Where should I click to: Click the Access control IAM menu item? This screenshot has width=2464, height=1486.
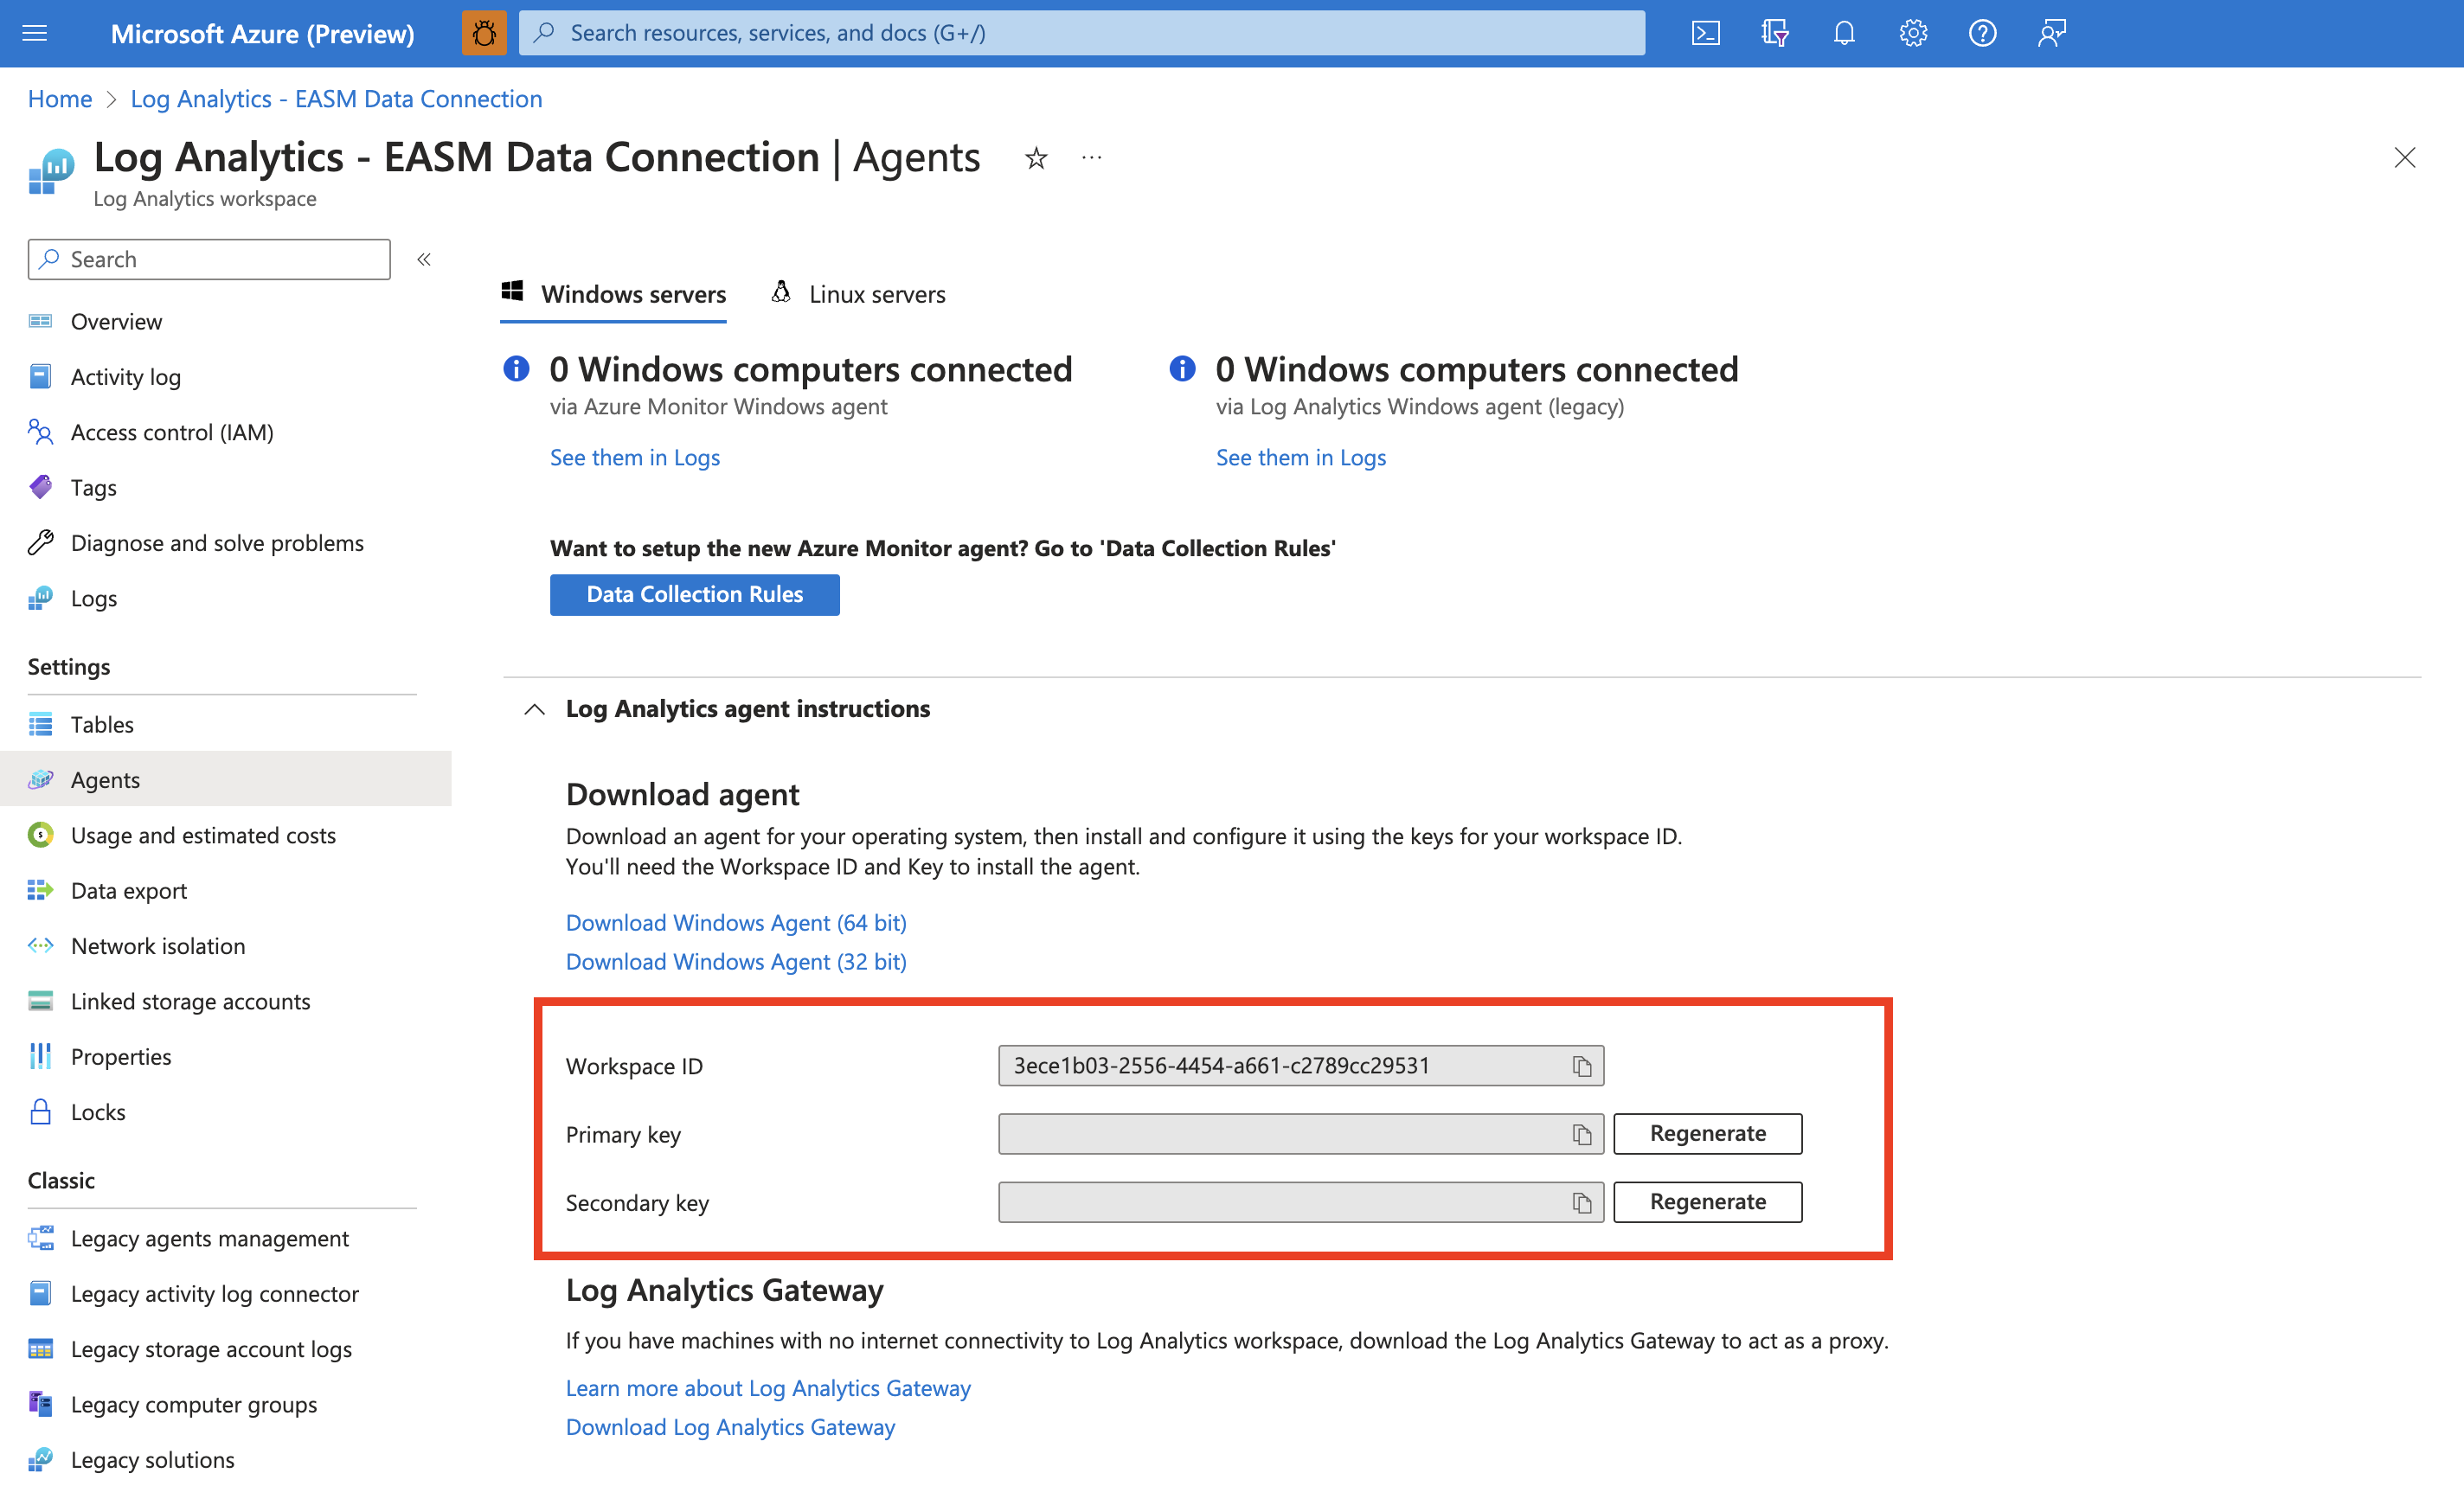point(172,431)
